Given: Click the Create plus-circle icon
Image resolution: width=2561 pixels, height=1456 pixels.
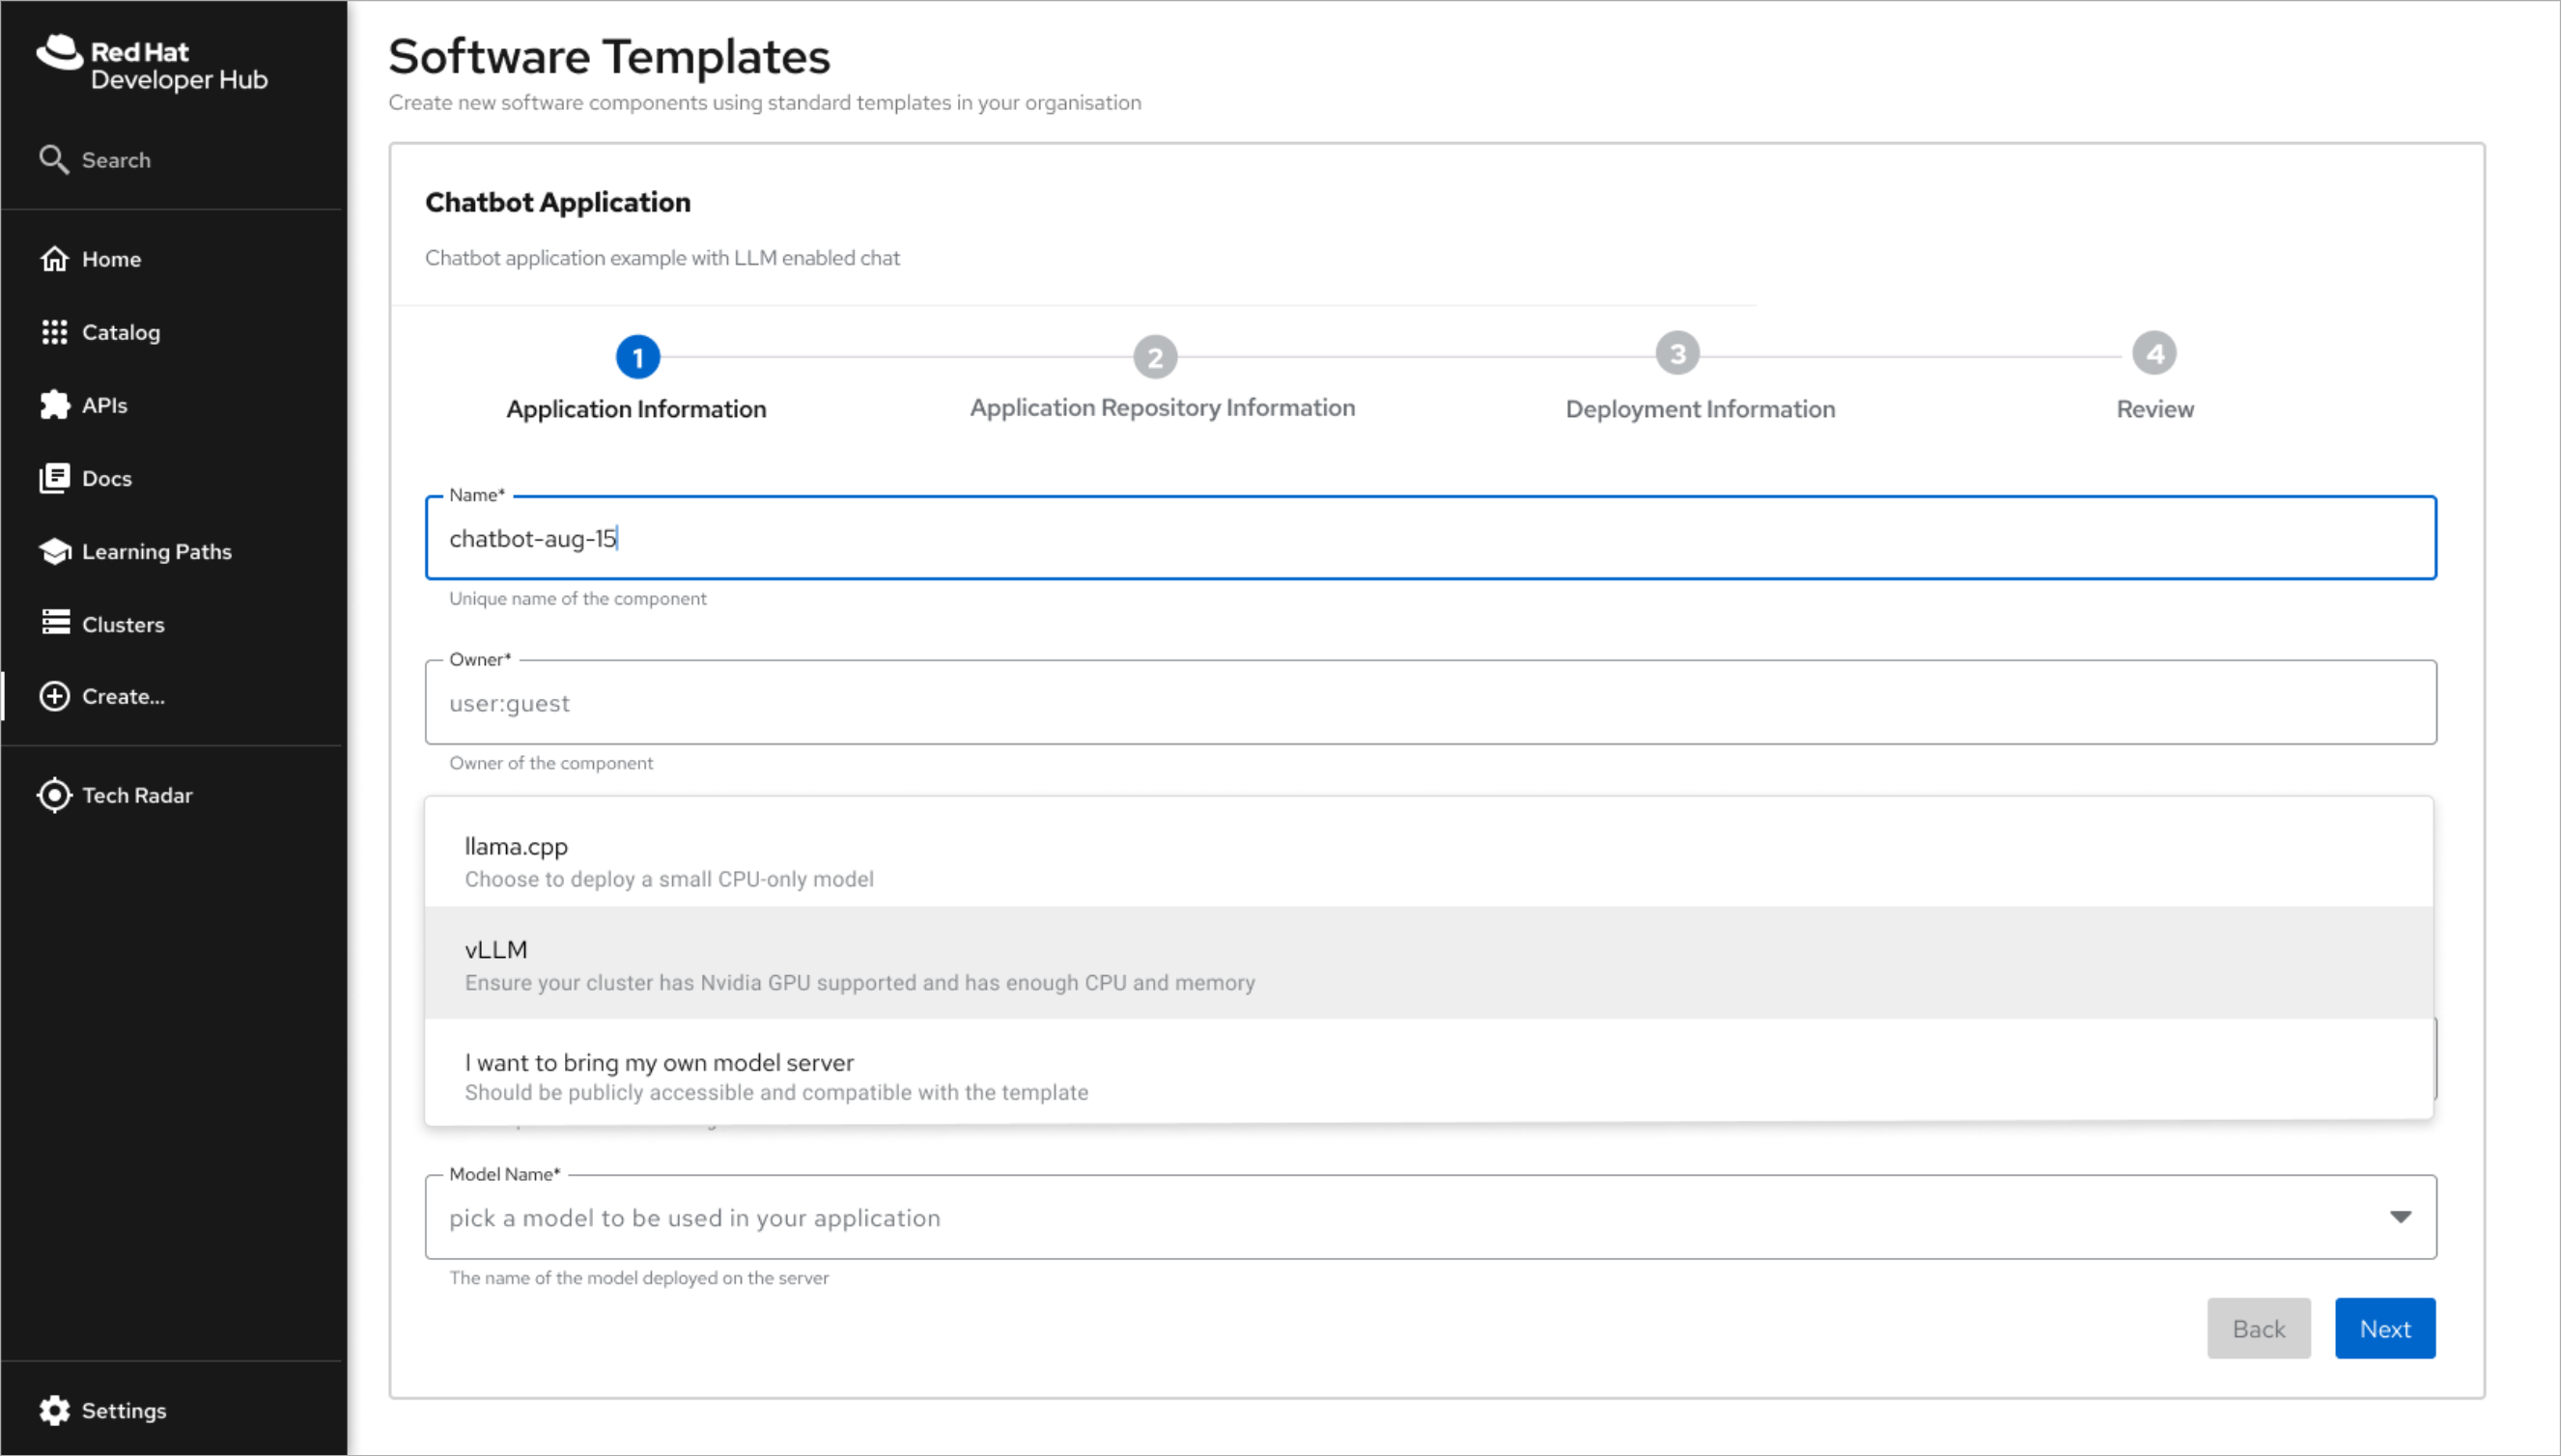Looking at the screenshot, I should pos(54,696).
